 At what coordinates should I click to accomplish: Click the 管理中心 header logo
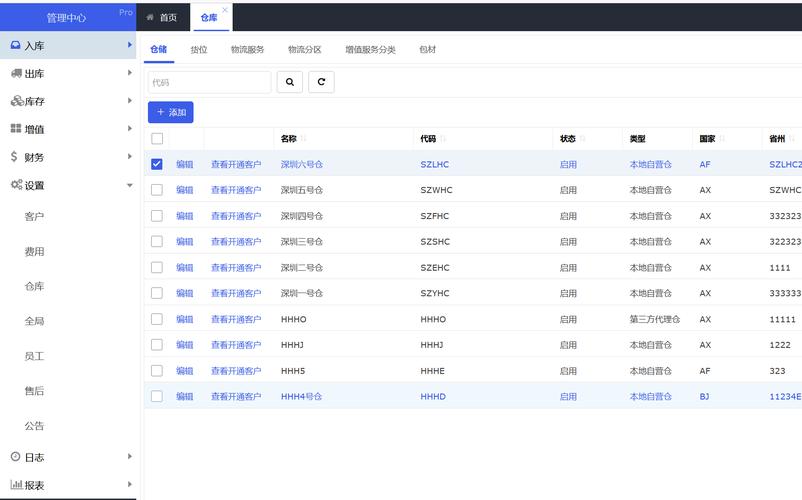[66, 18]
